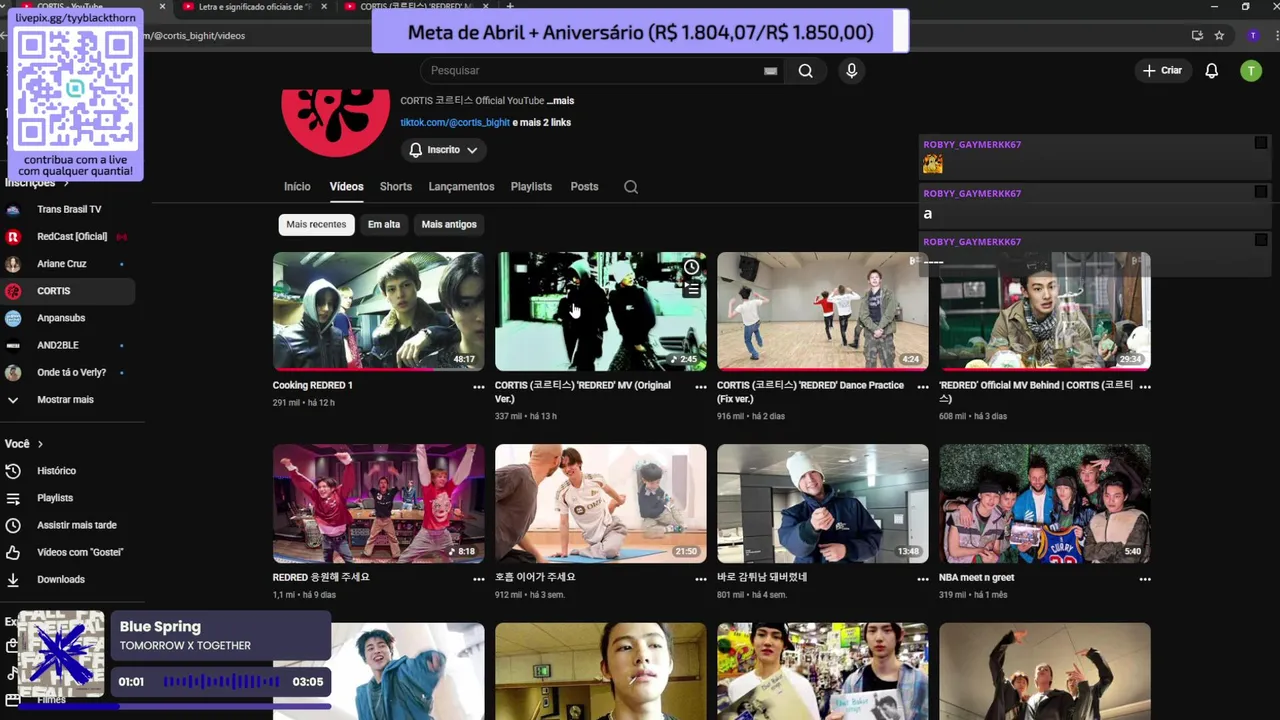The height and width of the screenshot is (720, 1280).
Task: Open the on-screen keyboard icon in search box
Action: tap(770, 71)
